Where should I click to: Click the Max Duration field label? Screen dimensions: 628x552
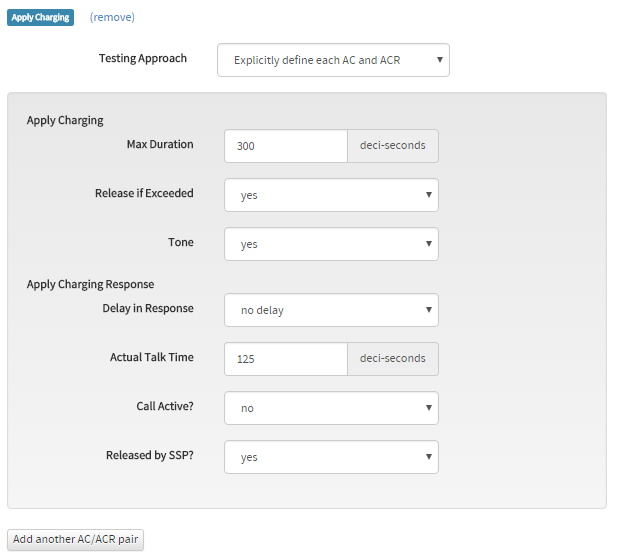(160, 144)
